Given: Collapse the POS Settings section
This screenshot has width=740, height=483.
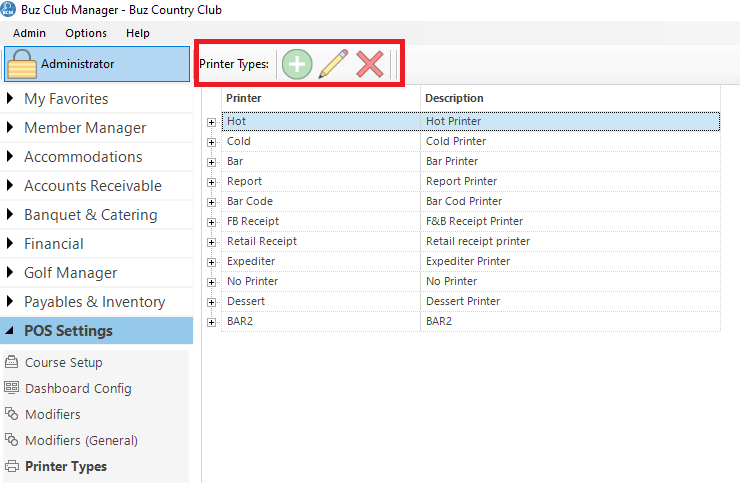Looking at the screenshot, I should (68, 331).
